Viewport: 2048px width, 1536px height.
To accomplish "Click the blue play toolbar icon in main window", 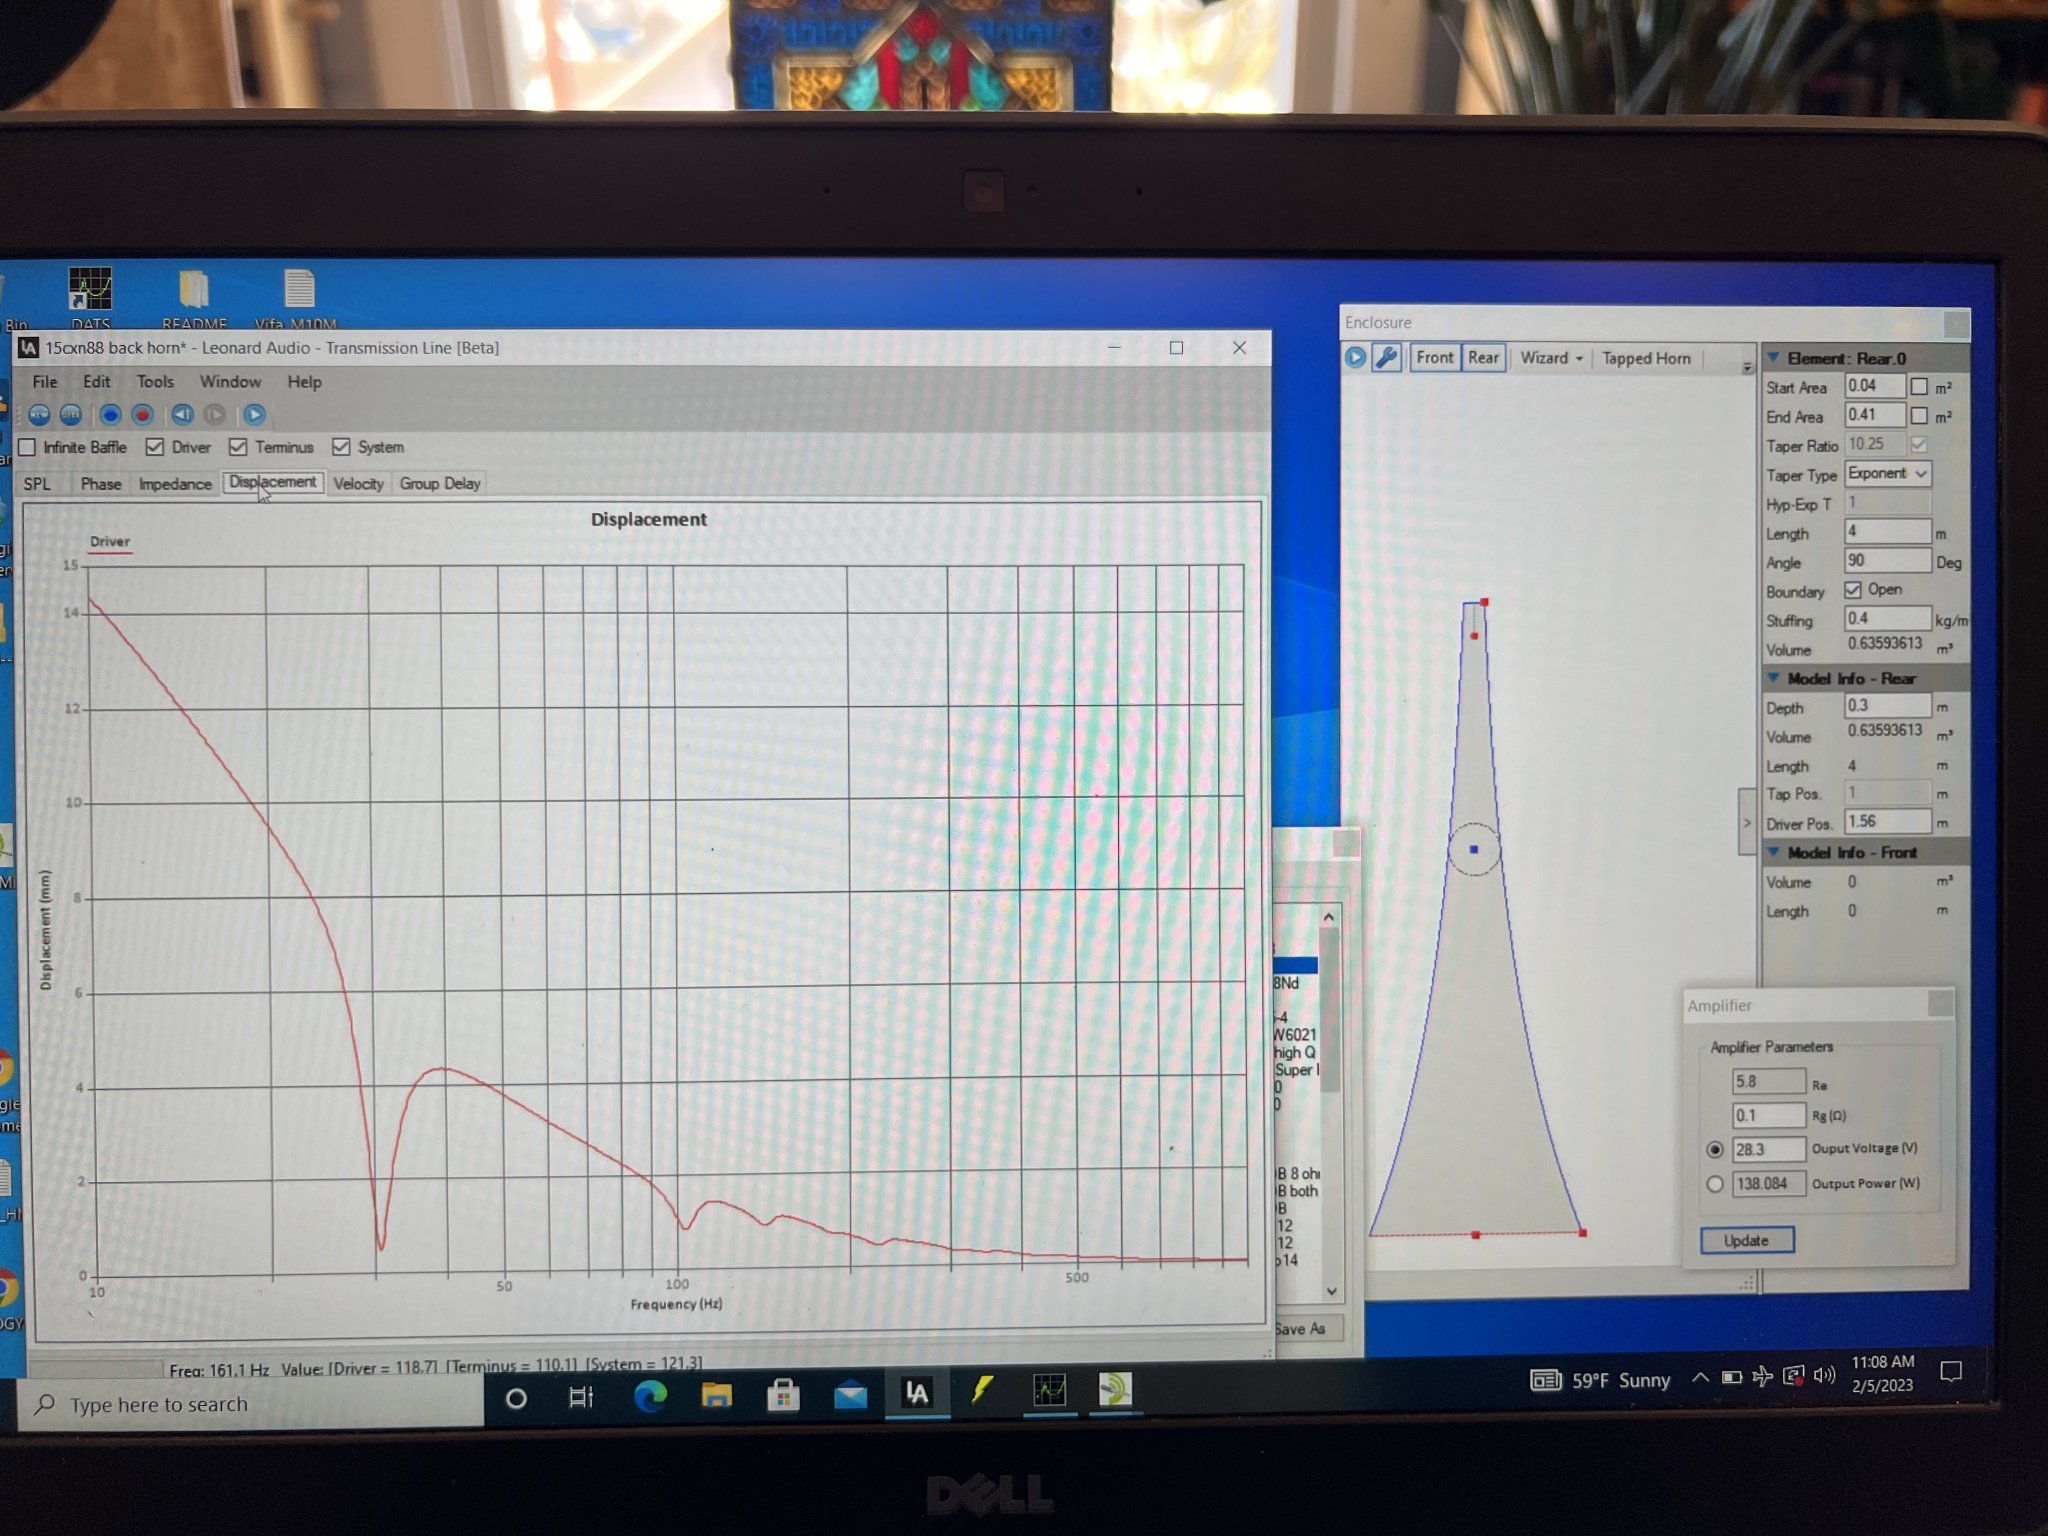I will click(254, 414).
